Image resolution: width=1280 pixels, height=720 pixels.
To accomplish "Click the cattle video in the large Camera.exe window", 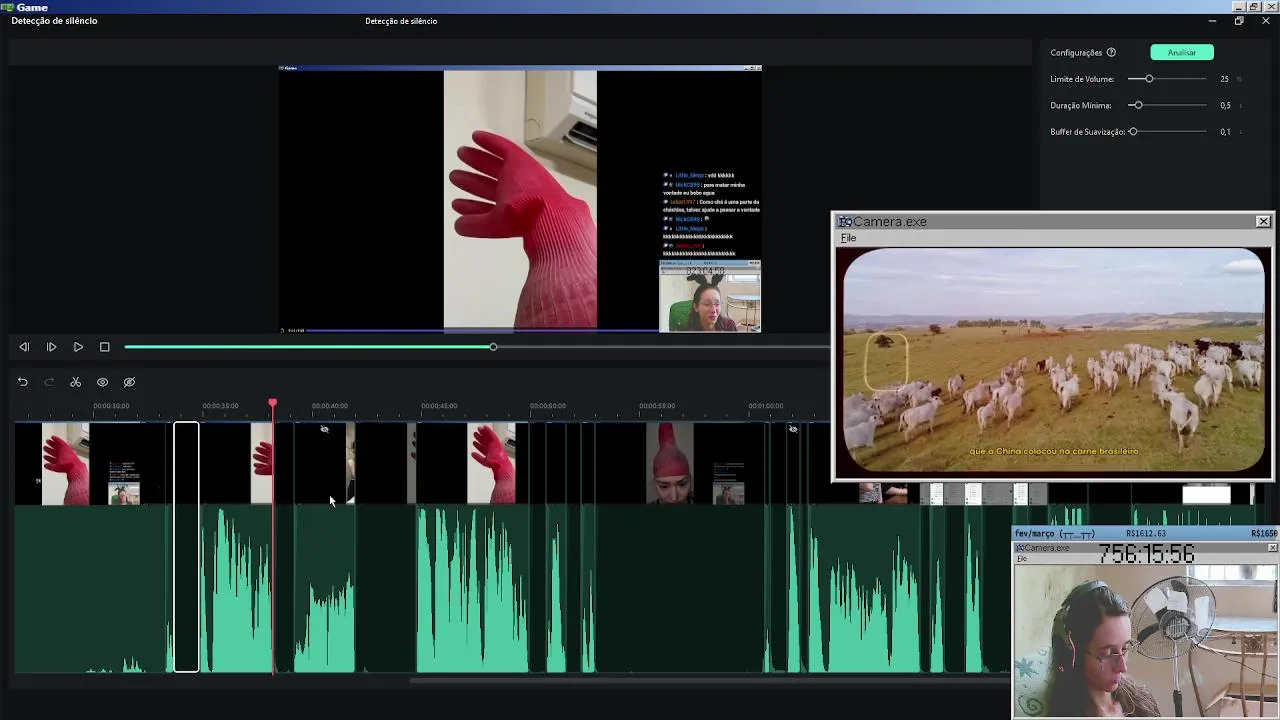I will [x=1054, y=360].
